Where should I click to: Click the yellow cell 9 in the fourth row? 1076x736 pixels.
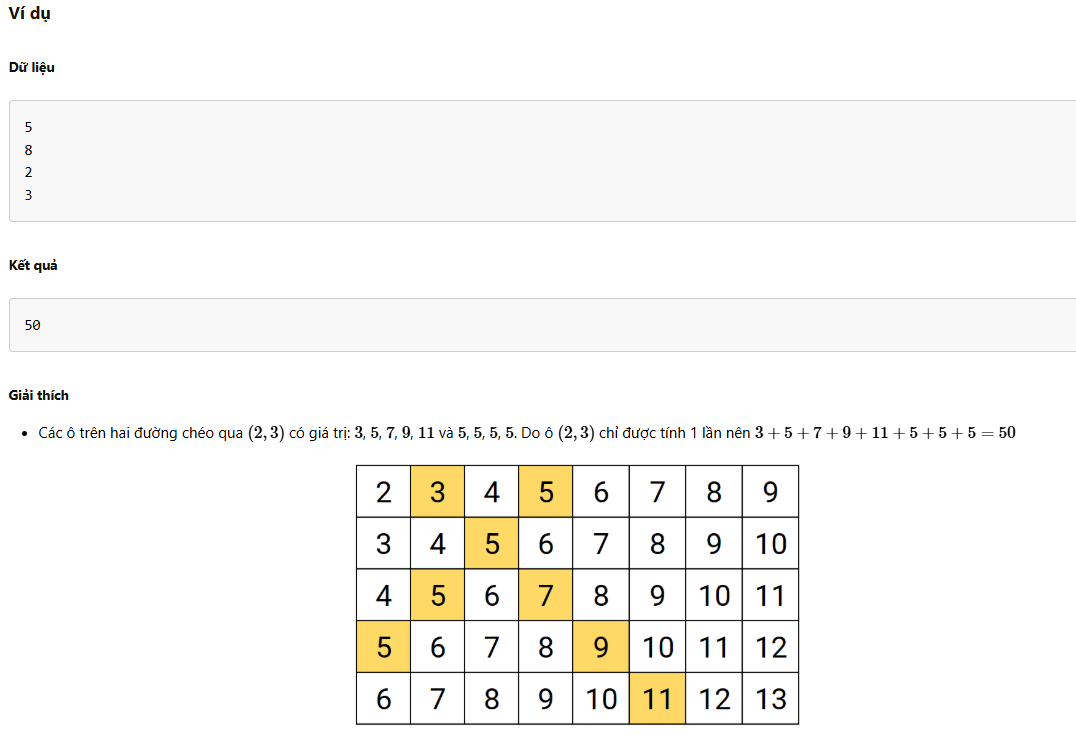(x=600, y=647)
